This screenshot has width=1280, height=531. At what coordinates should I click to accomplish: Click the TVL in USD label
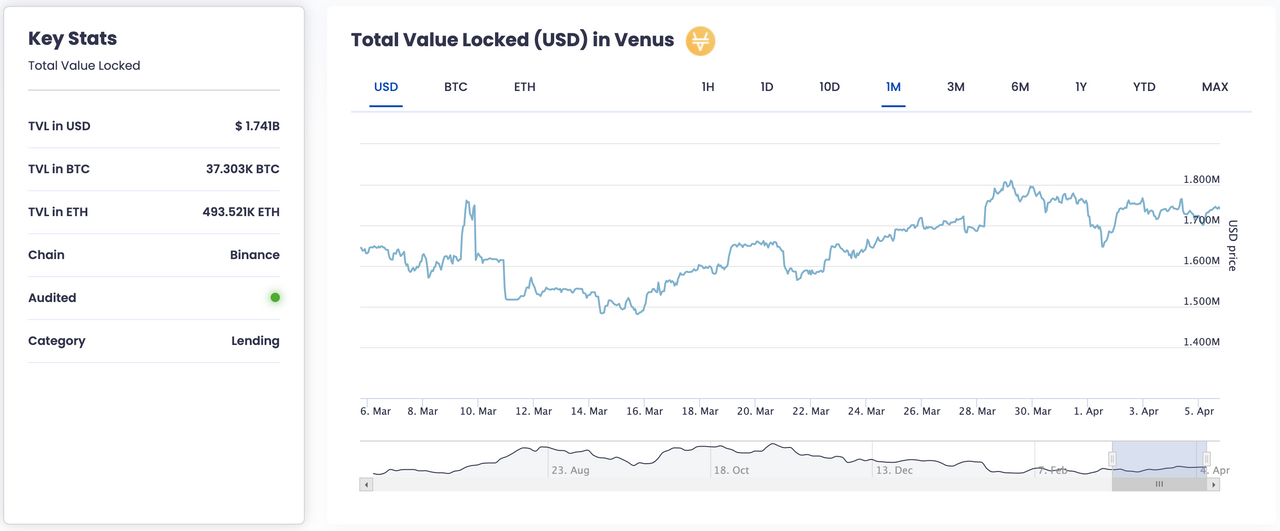click(59, 126)
